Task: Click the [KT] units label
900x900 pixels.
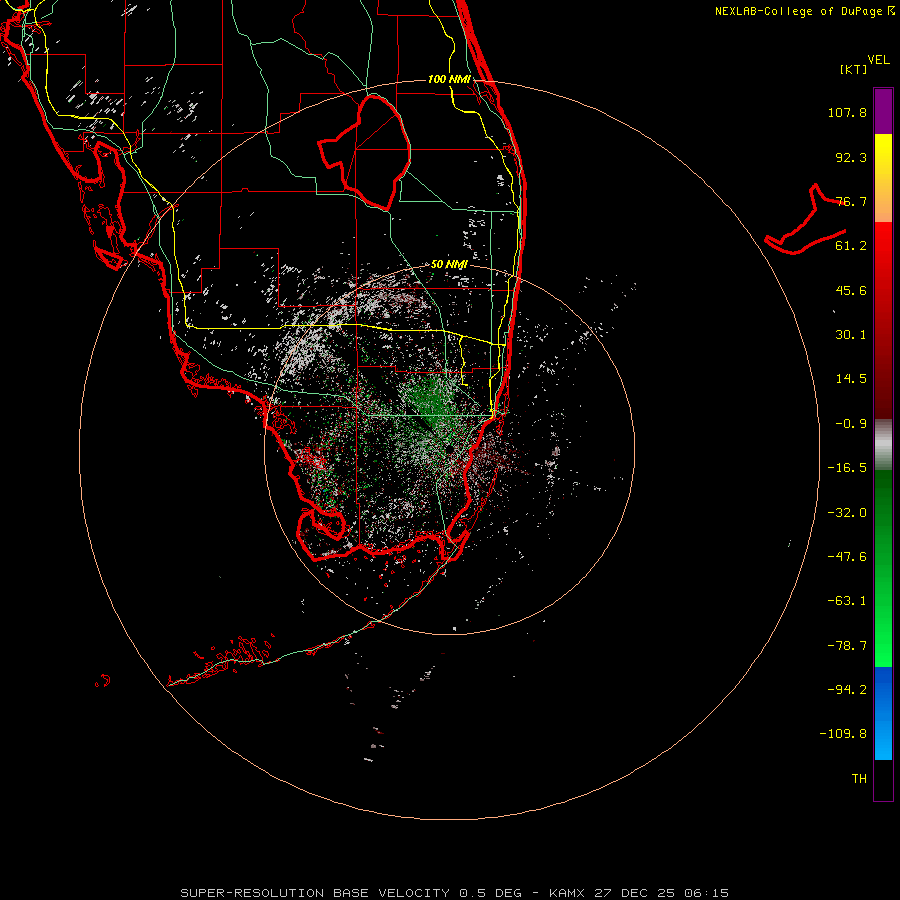Action: (x=854, y=69)
